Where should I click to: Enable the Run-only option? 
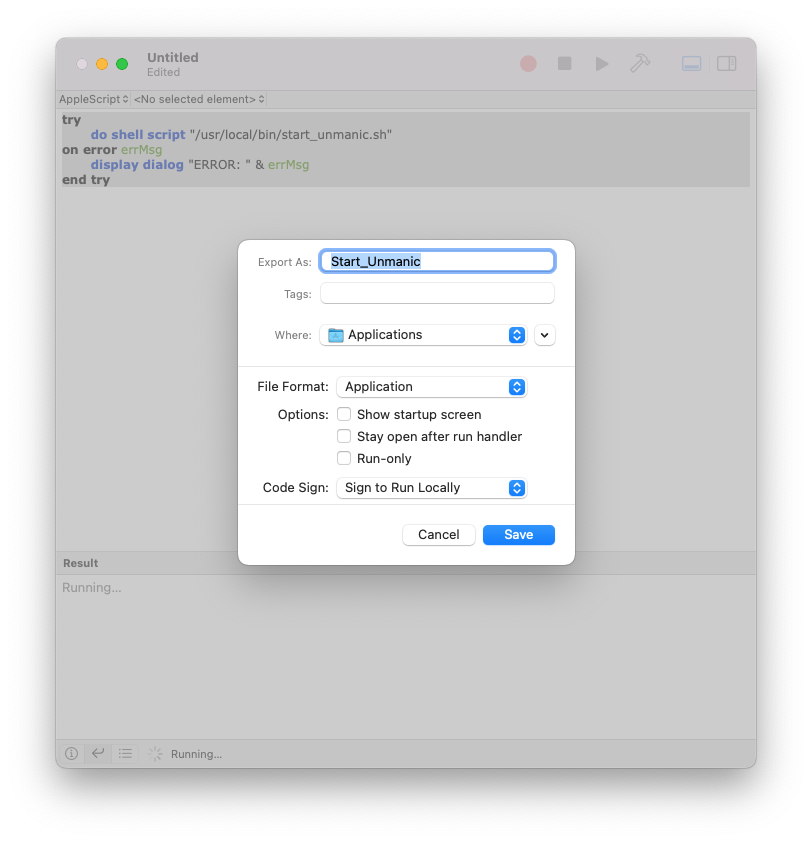click(x=344, y=458)
